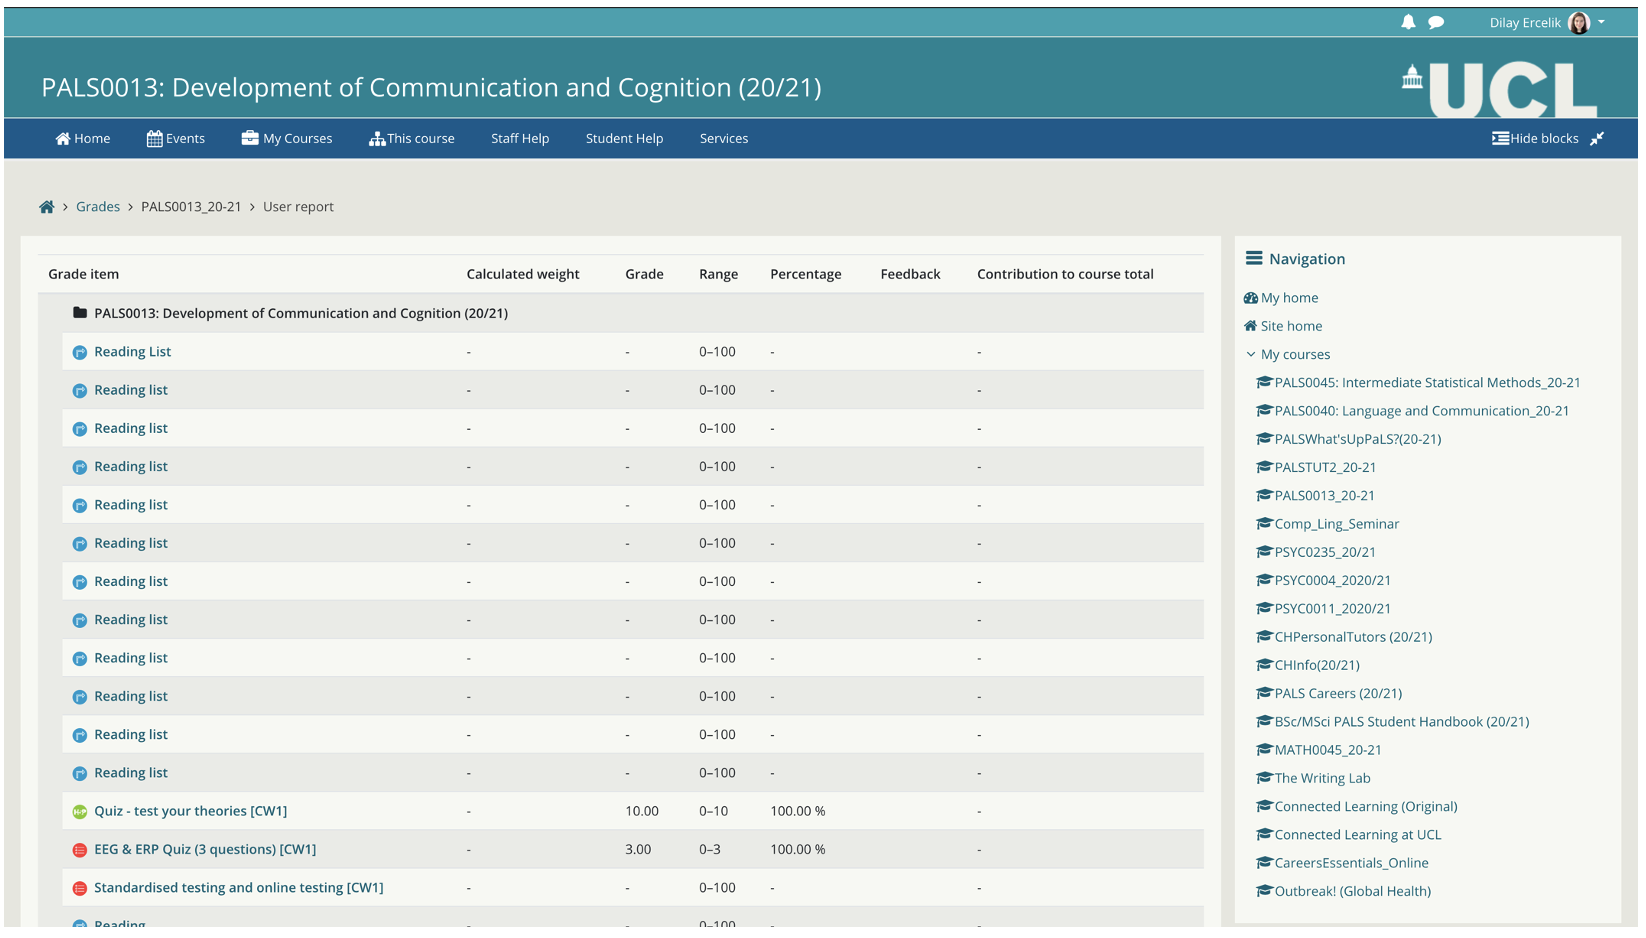Screen dimensions: 1646x938
Task: Open Connected Learning (Original) course
Action: [x=1366, y=806]
